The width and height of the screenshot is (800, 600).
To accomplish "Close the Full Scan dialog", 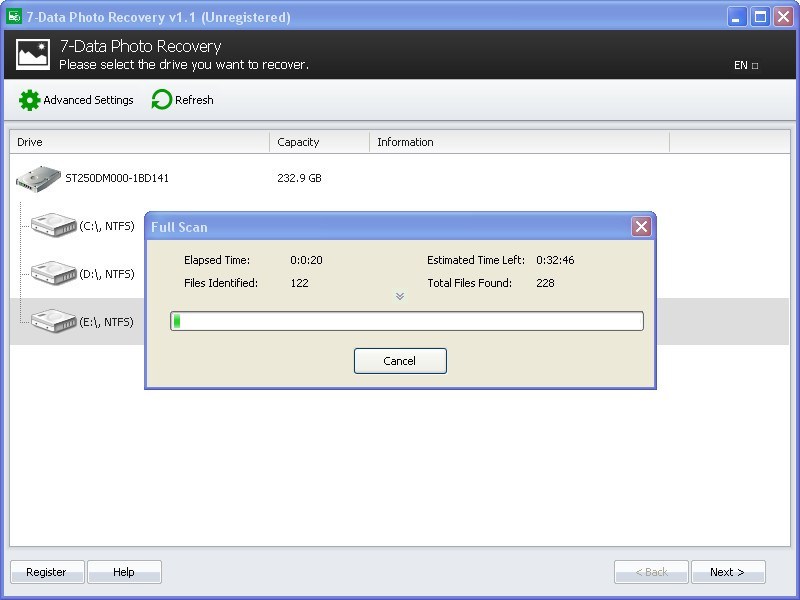I will point(641,227).
